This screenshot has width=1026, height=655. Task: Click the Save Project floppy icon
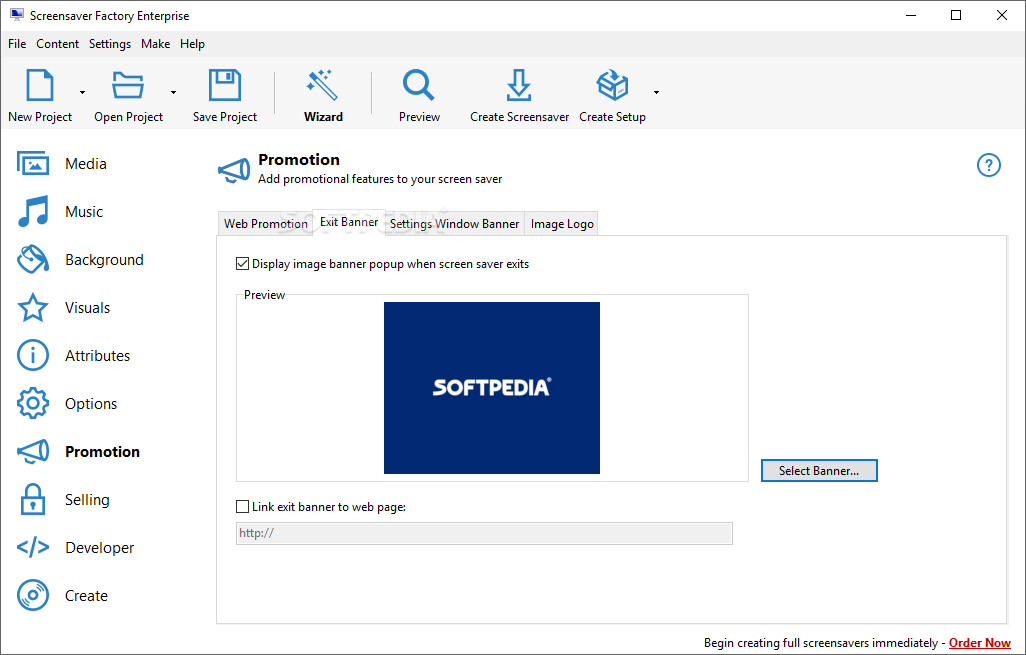click(224, 85)
